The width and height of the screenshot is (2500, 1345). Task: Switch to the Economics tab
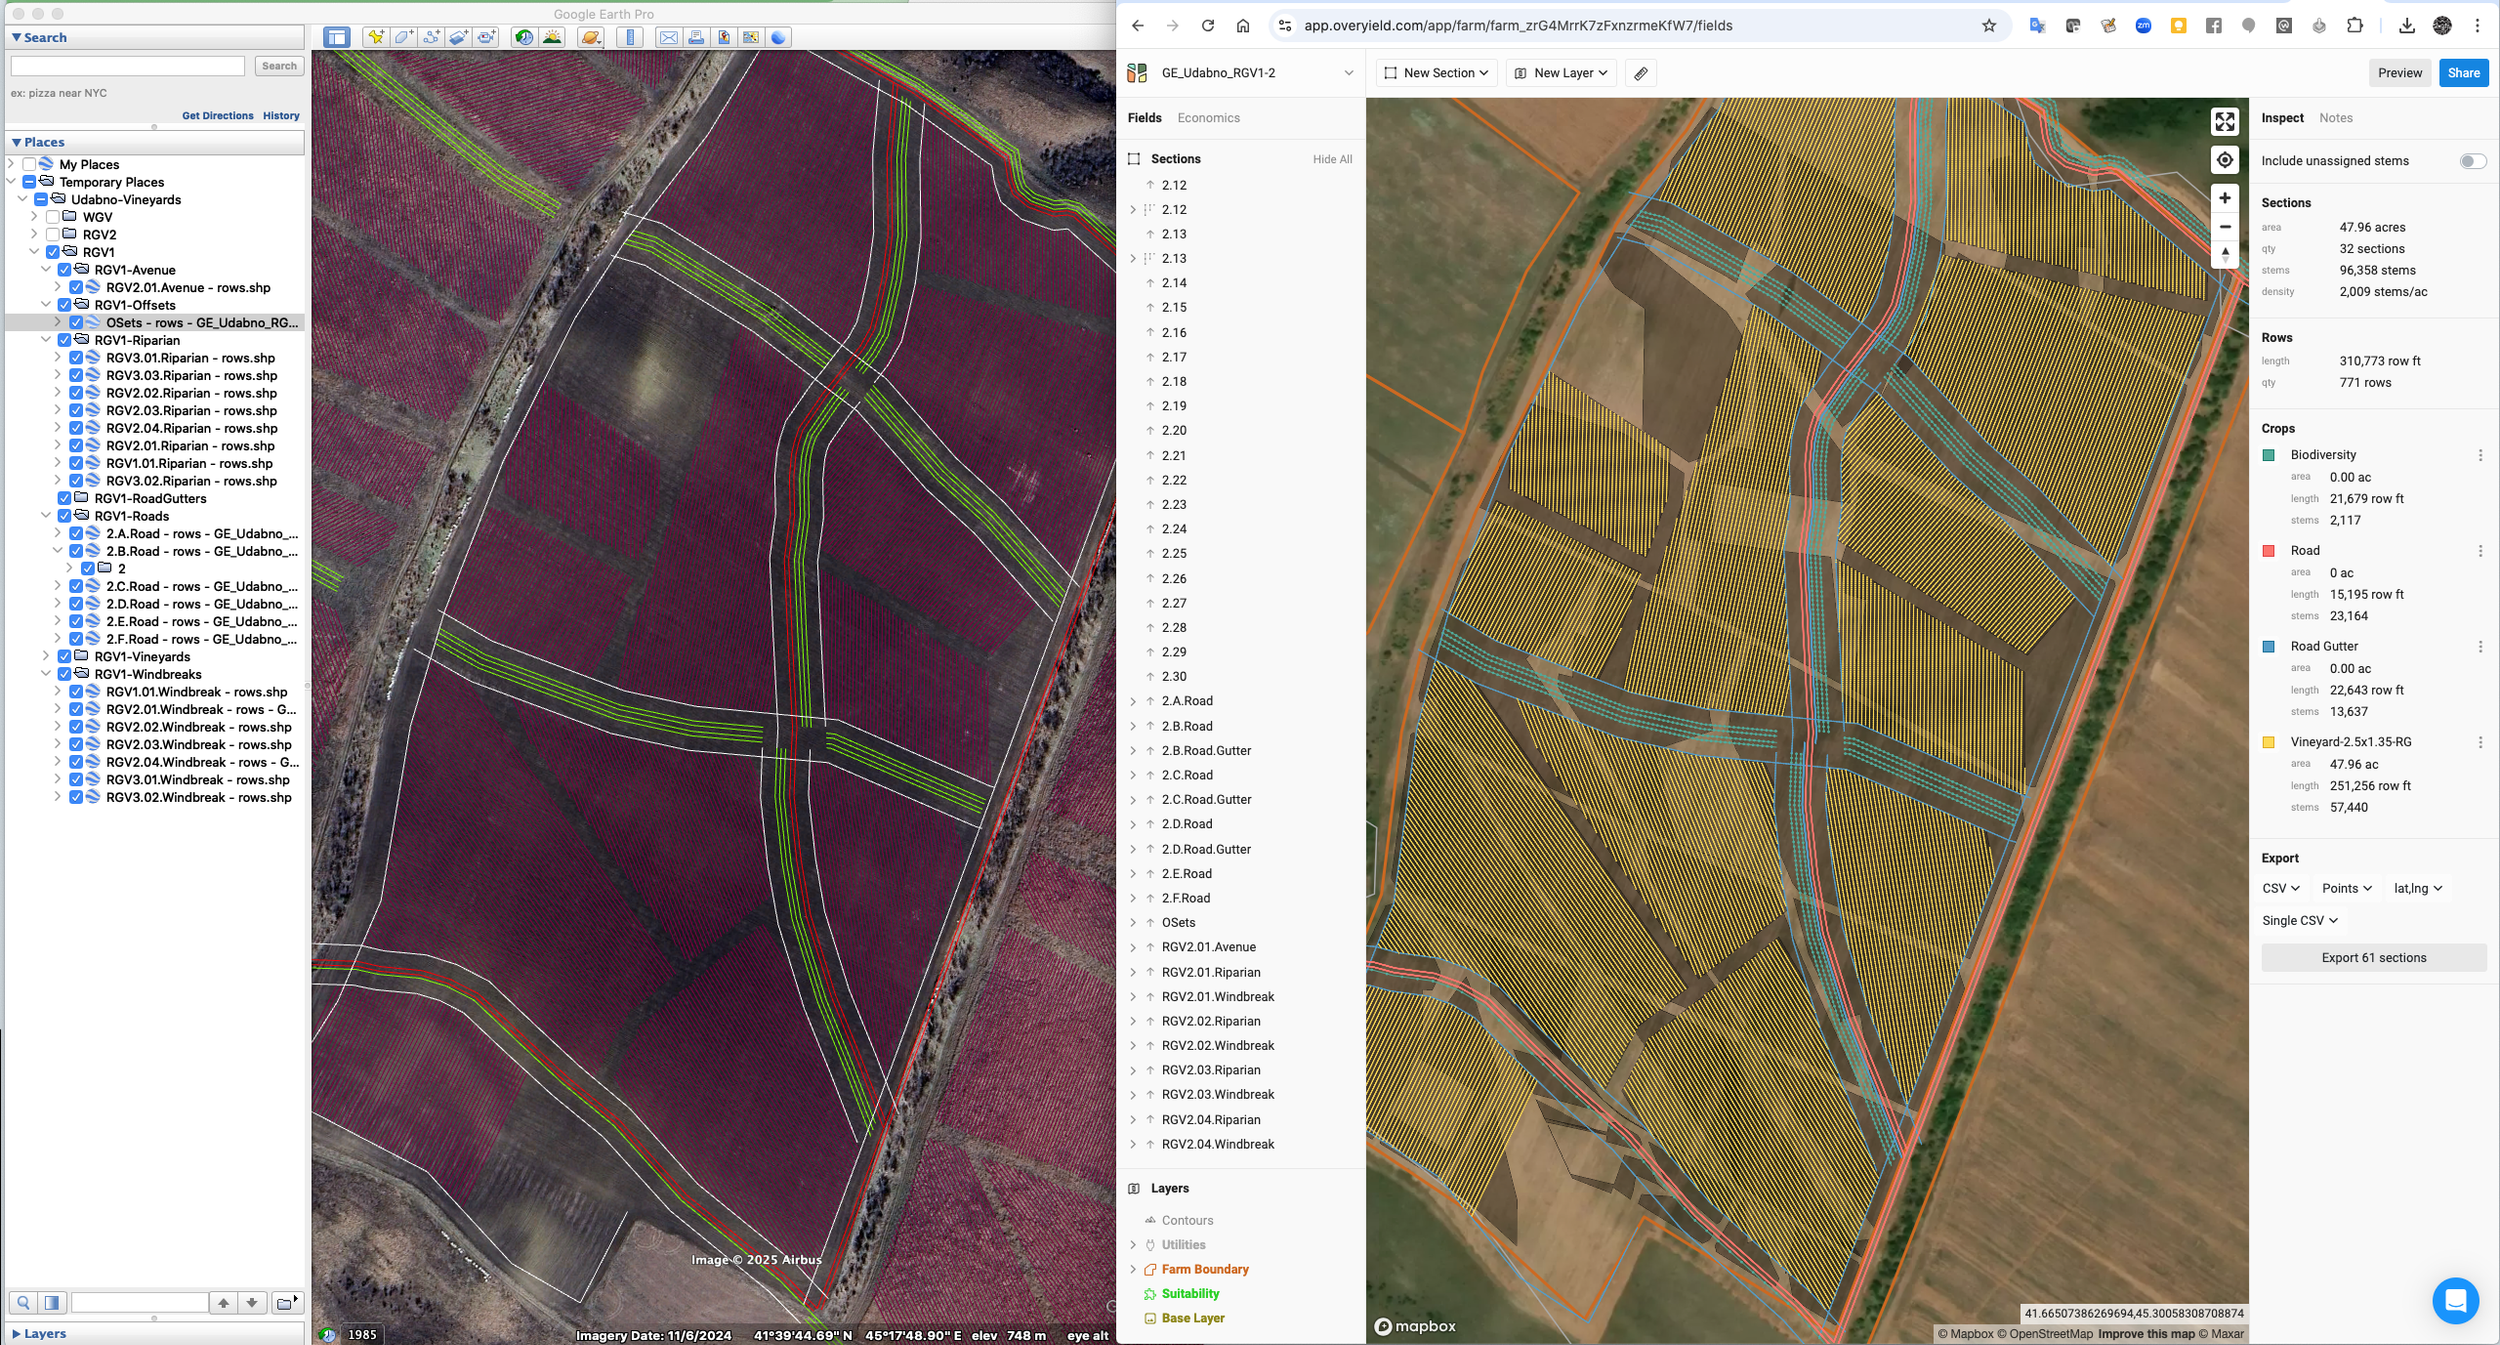(x=1208, y=118)
